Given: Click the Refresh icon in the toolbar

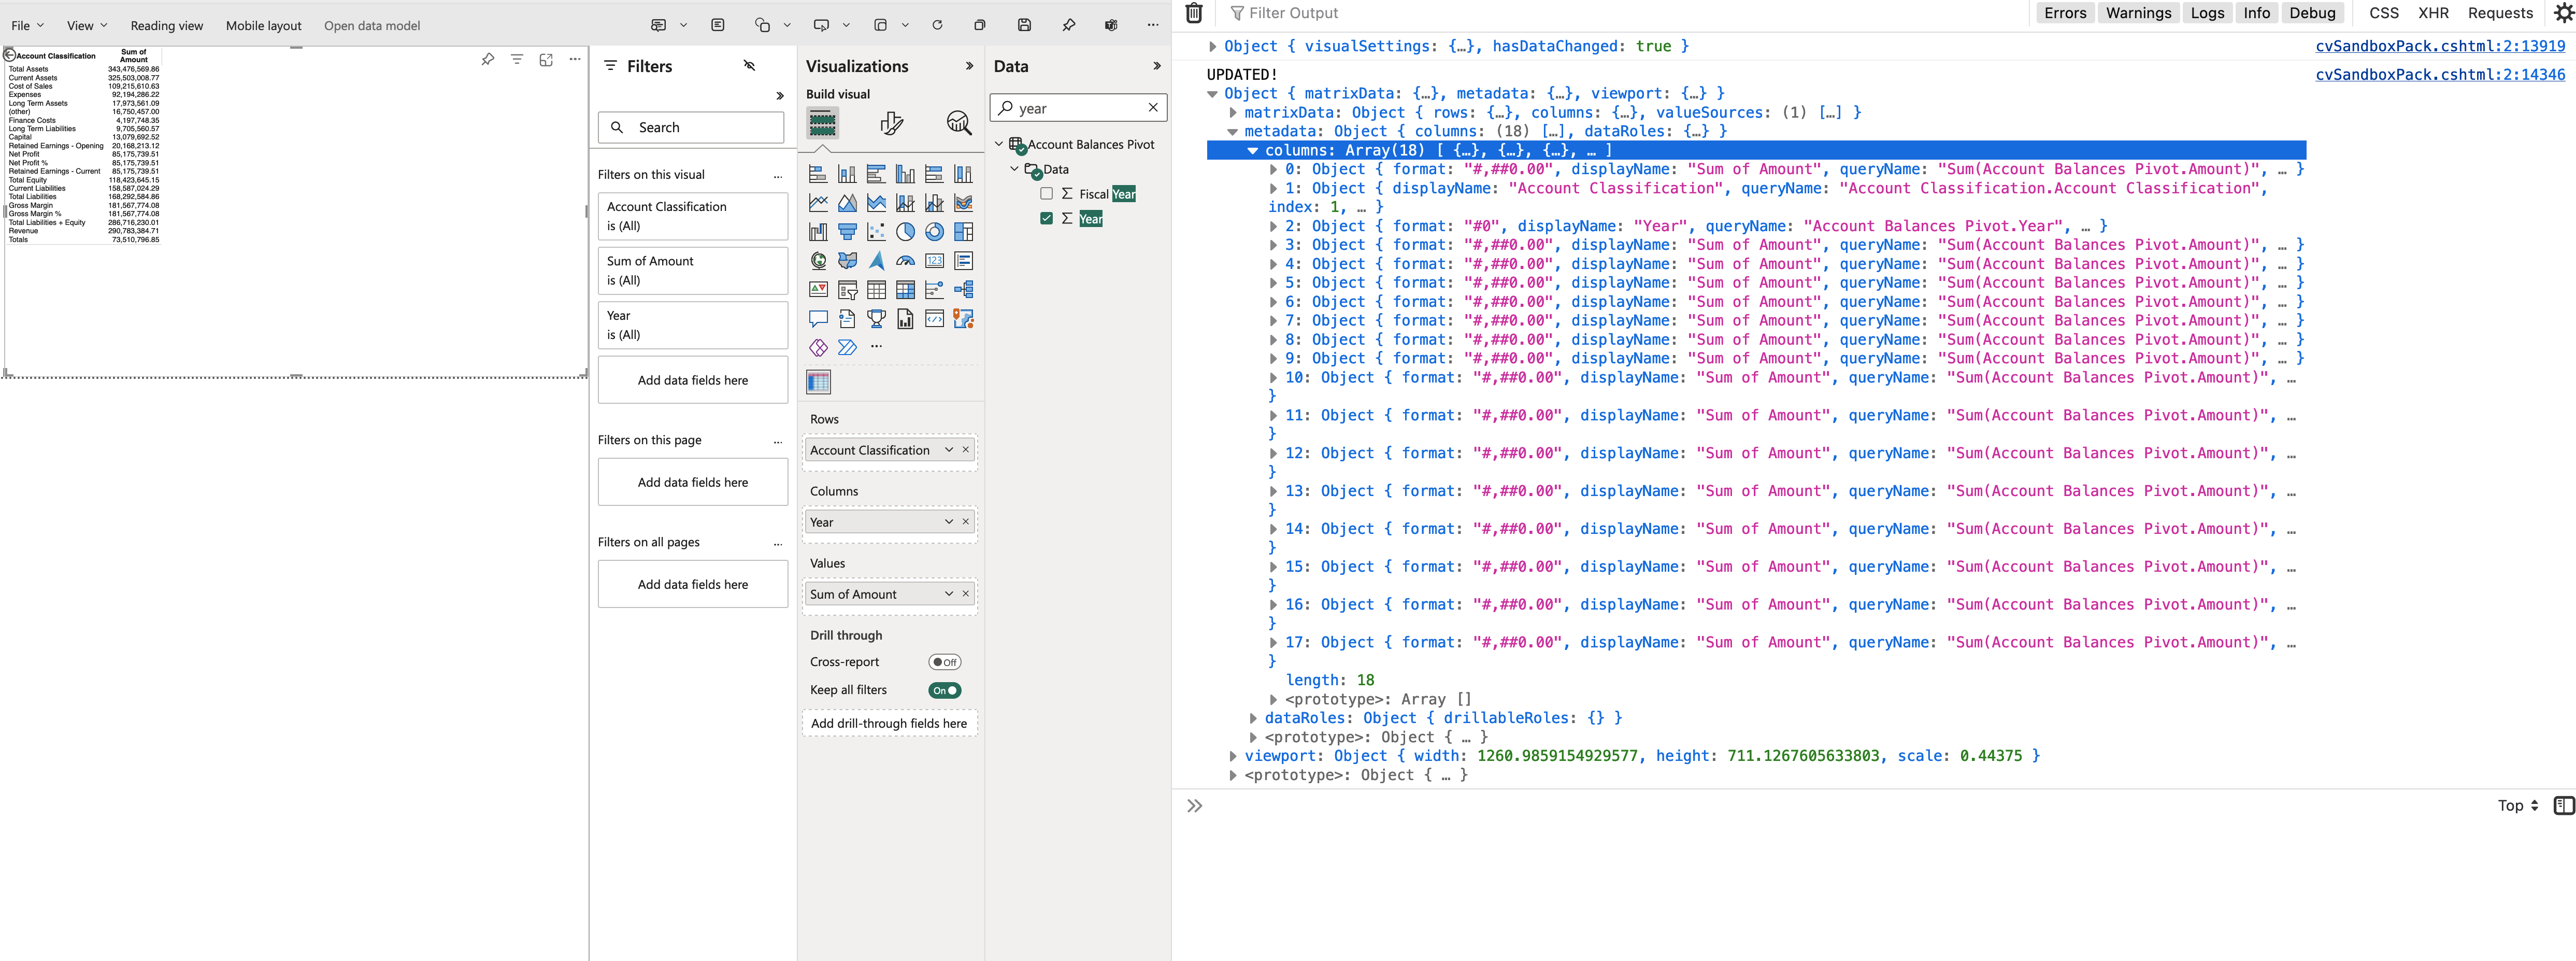Looking at the screenshot, I should [937, 25].
